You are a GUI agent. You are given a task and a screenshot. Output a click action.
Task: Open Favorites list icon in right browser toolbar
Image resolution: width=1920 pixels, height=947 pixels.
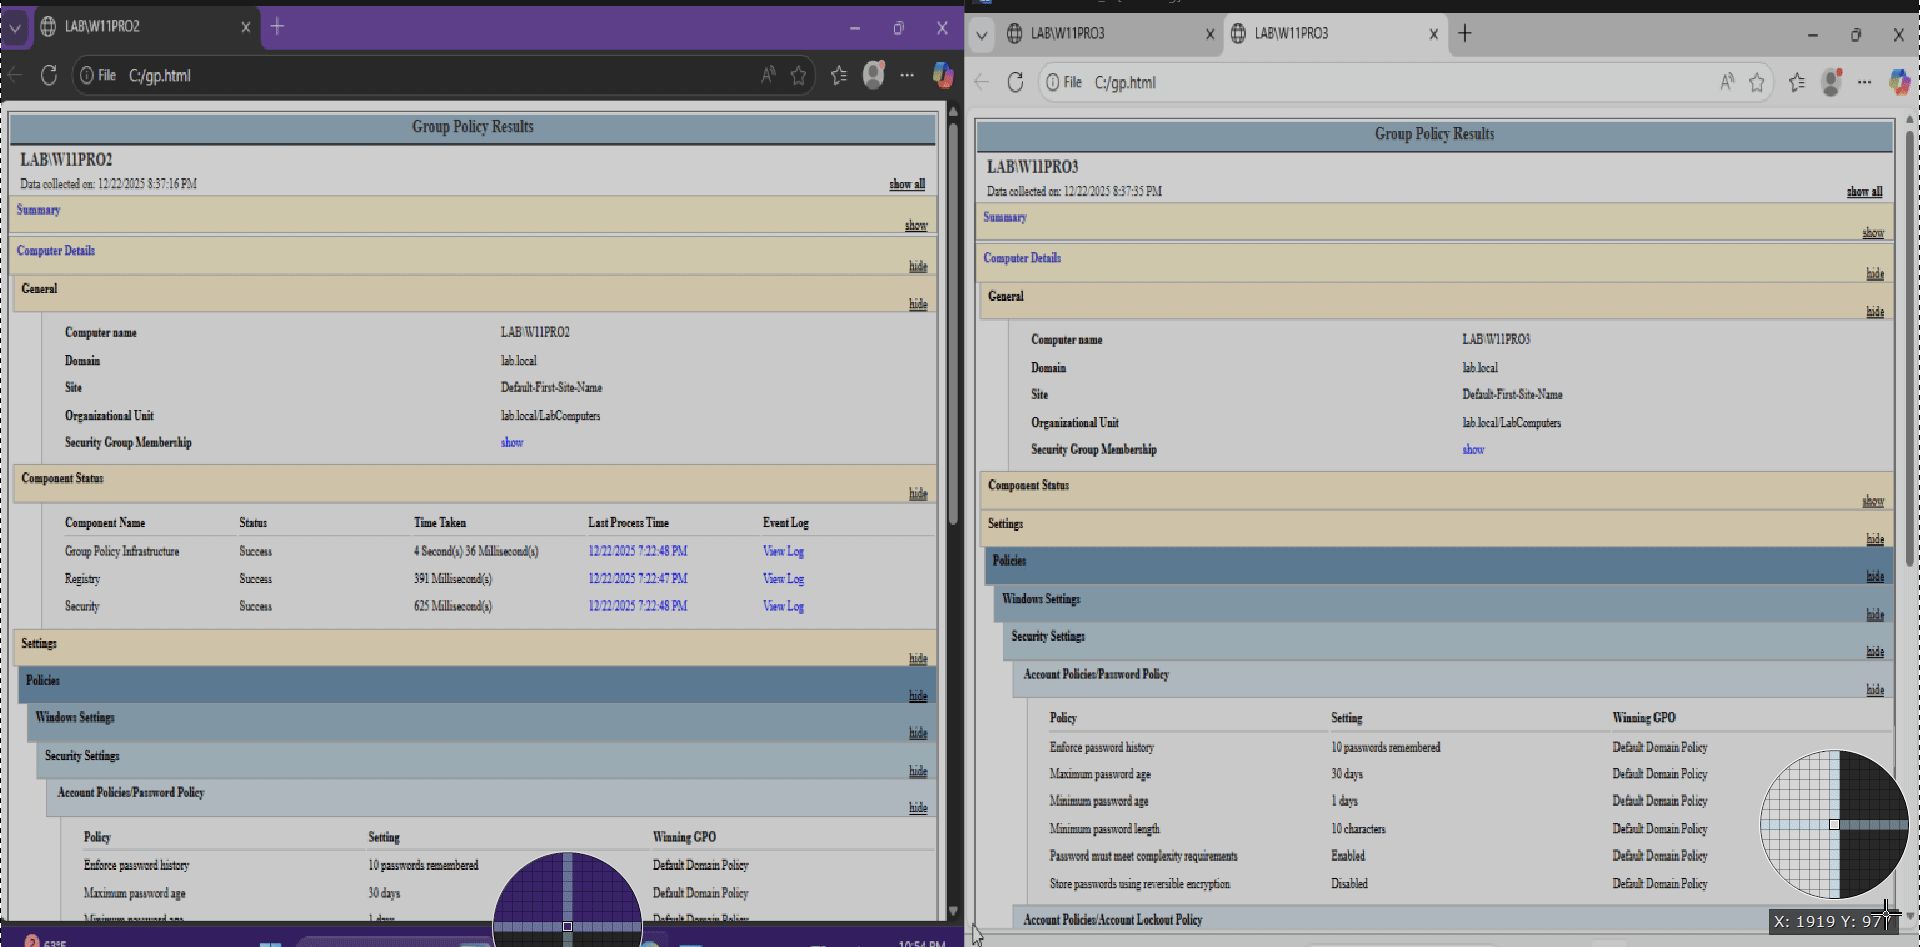pos(1797,83)
